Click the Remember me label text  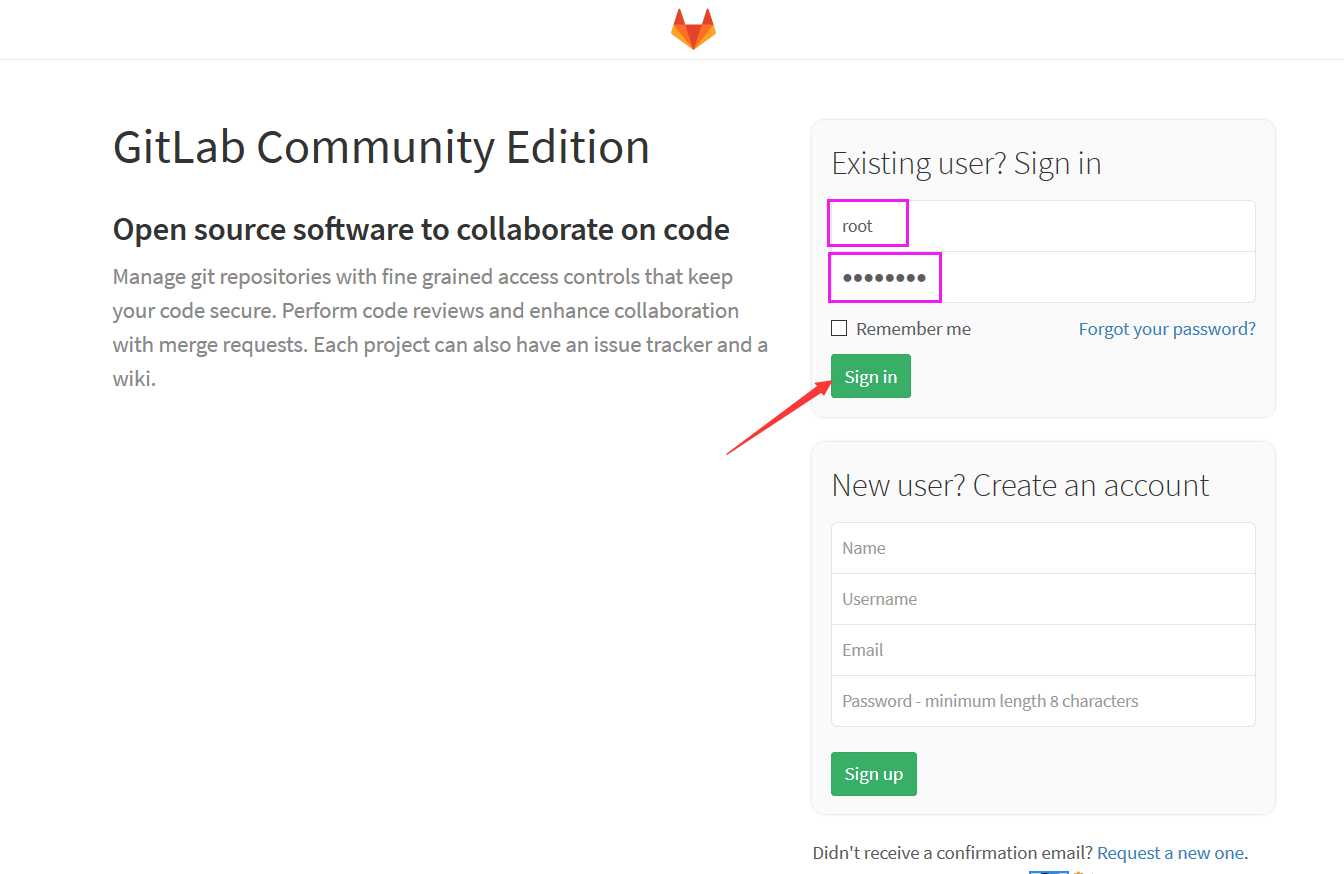[913, 329]
